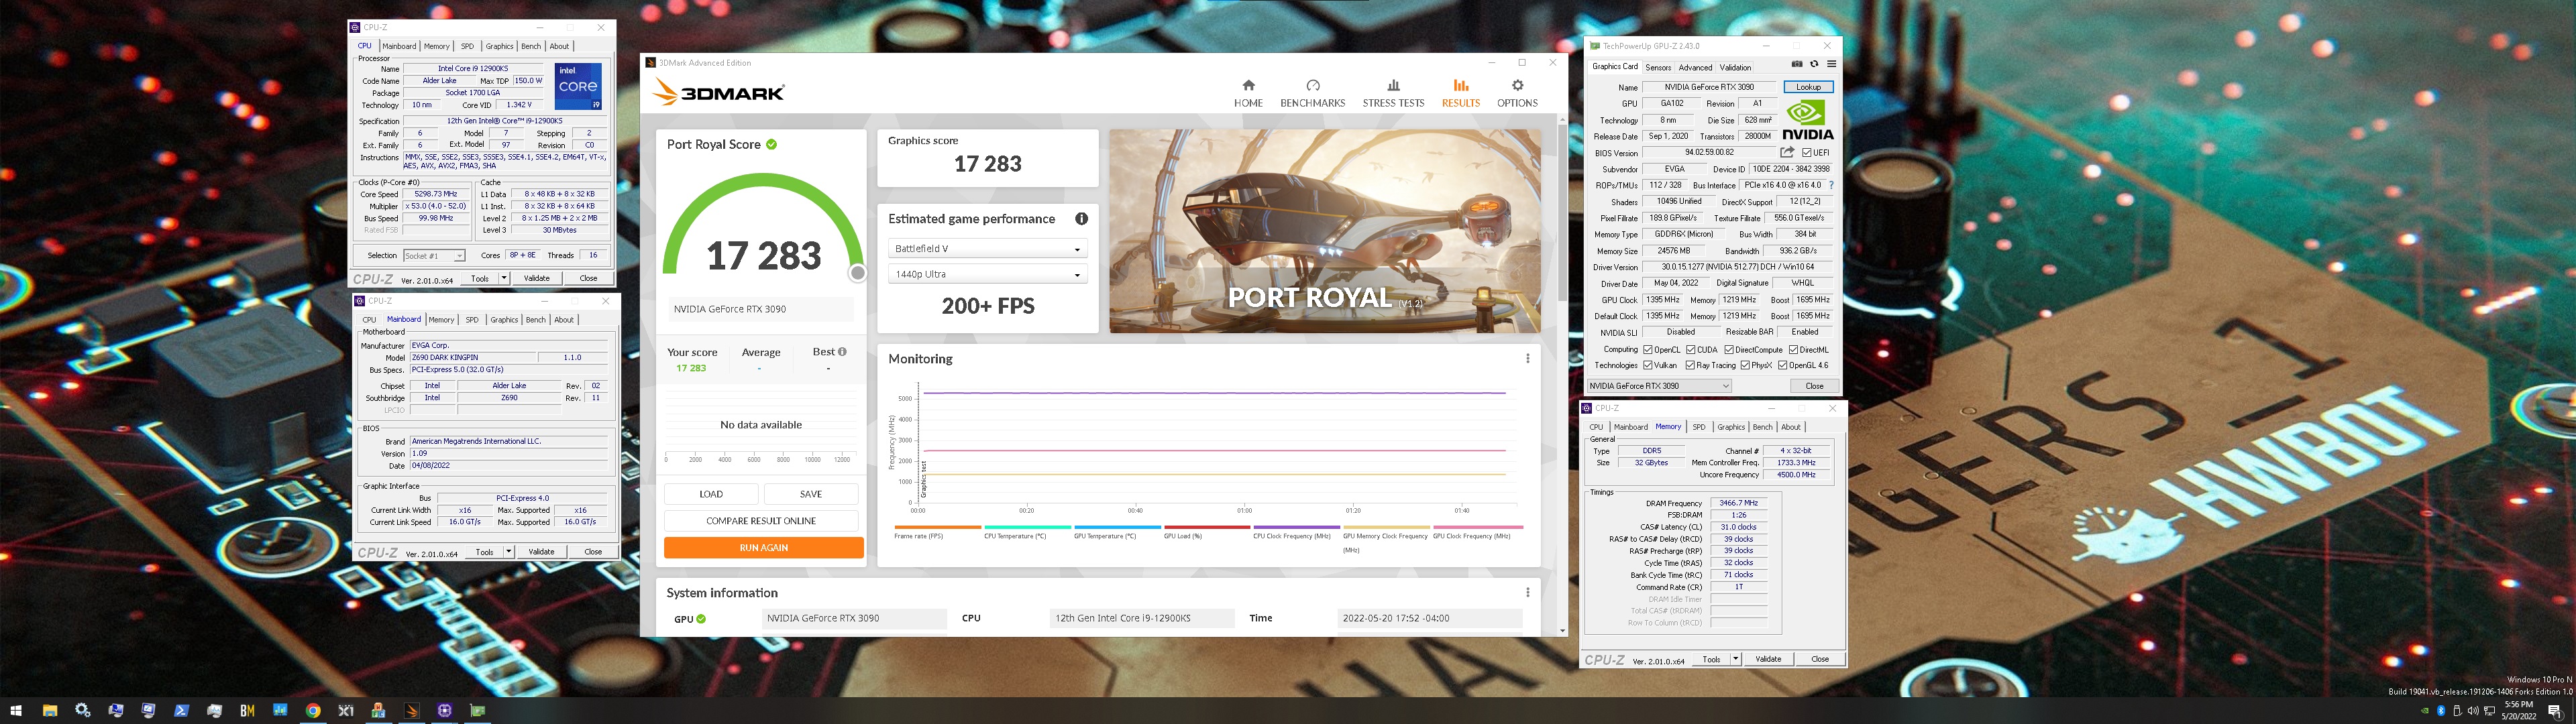2576x724 pixels.
Task: Open the 3DMark HOME icon
Action: pos(1248,85)
